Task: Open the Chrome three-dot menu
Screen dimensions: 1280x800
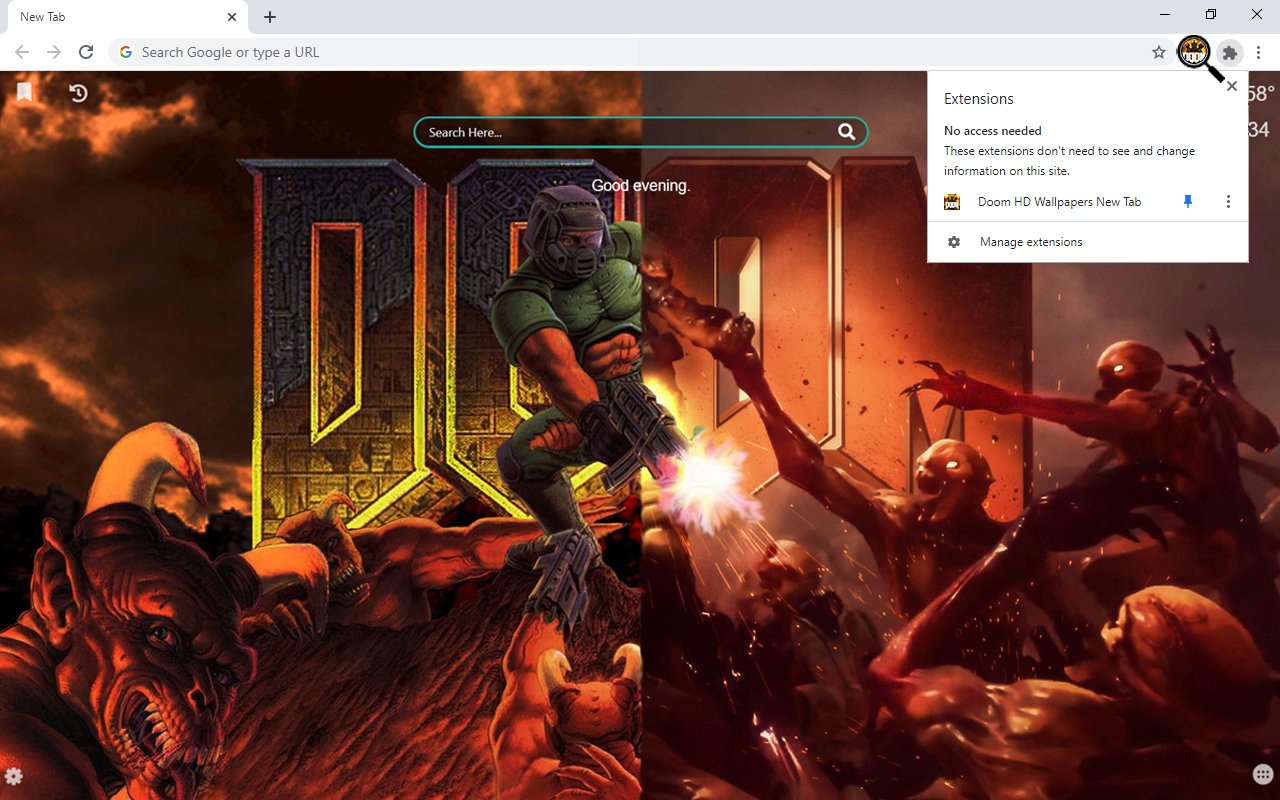Action: tap(1258, 52)
